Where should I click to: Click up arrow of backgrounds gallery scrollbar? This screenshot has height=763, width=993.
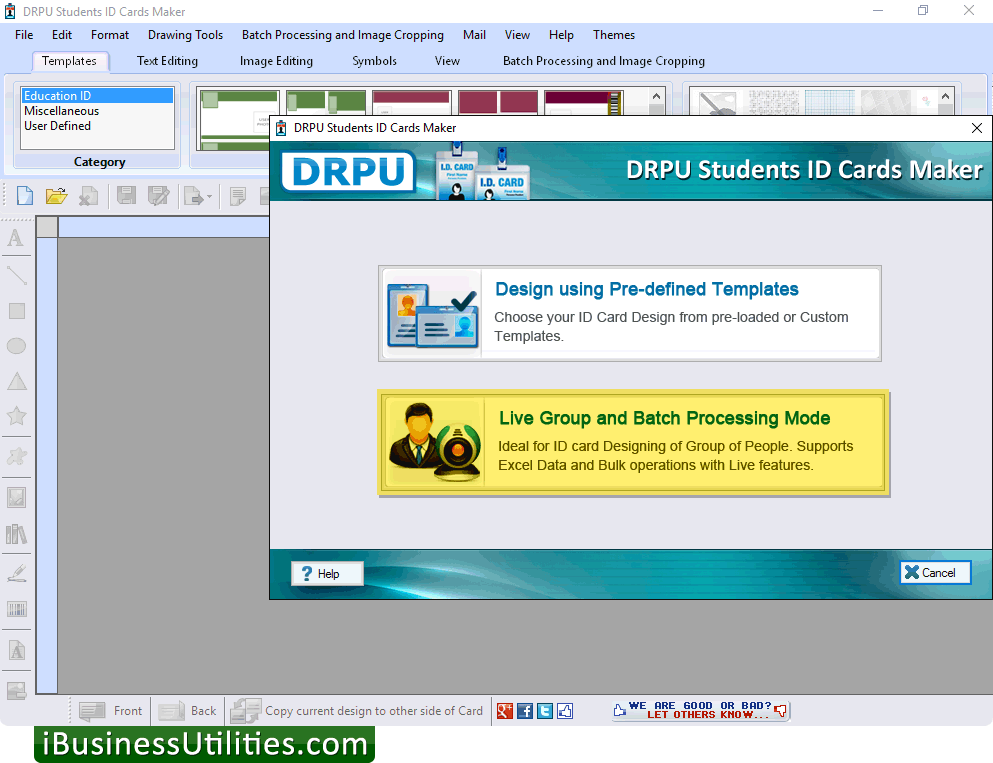946,97
